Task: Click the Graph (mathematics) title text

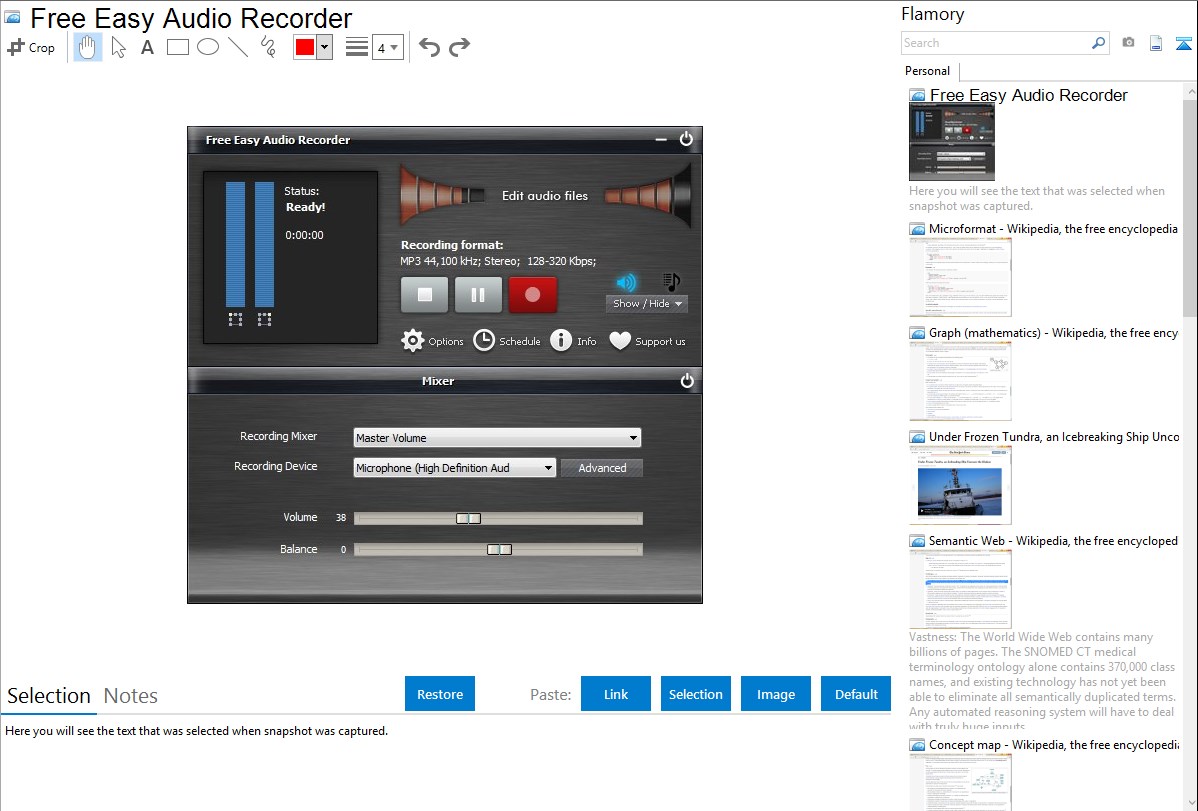Action: pyautogui.click(x=1053, y=333)
